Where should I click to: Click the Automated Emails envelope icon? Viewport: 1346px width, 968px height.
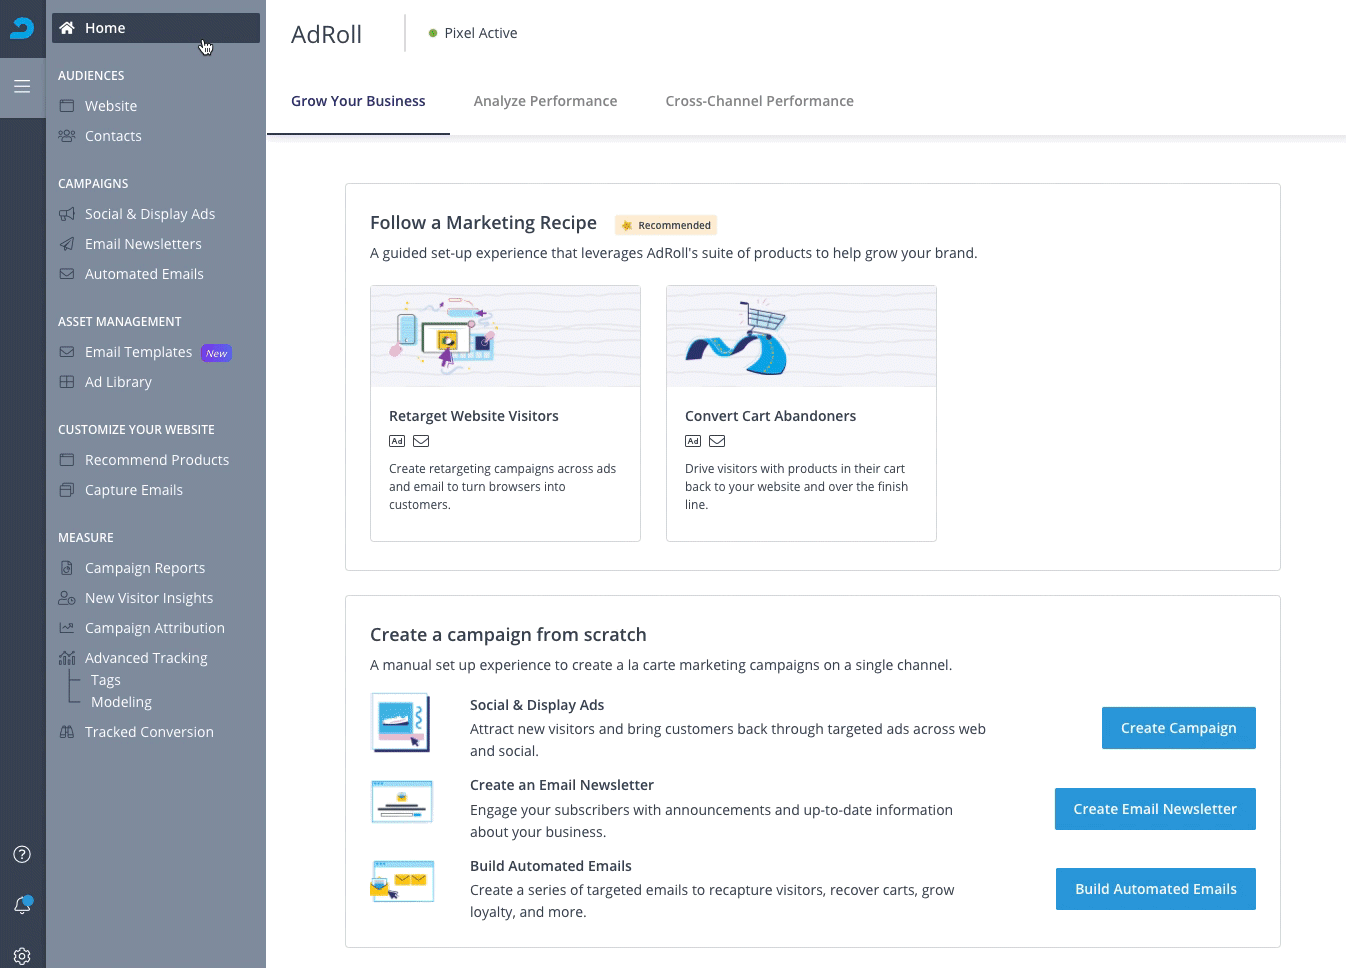coord(67,274)
